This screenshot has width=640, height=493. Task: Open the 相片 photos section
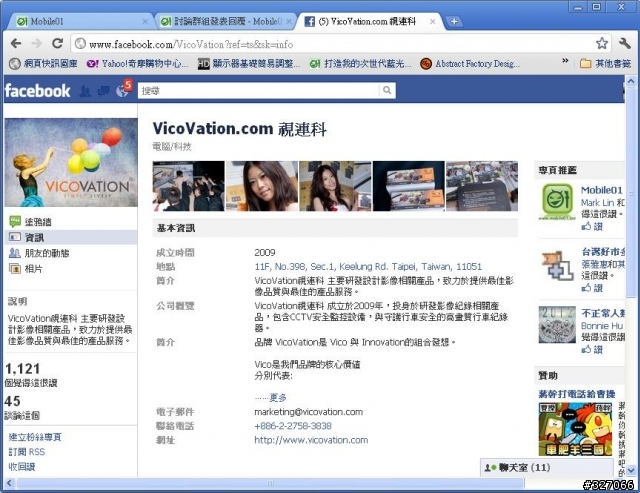coord(26,269)
